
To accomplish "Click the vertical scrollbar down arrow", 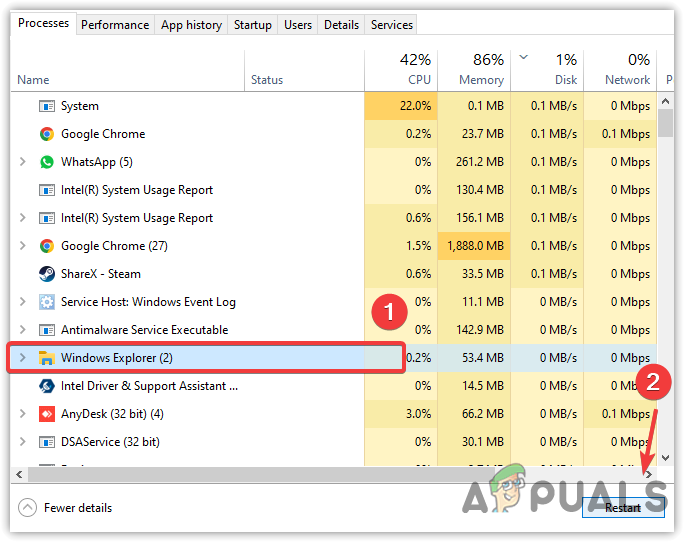I will [x=665, y=458].
